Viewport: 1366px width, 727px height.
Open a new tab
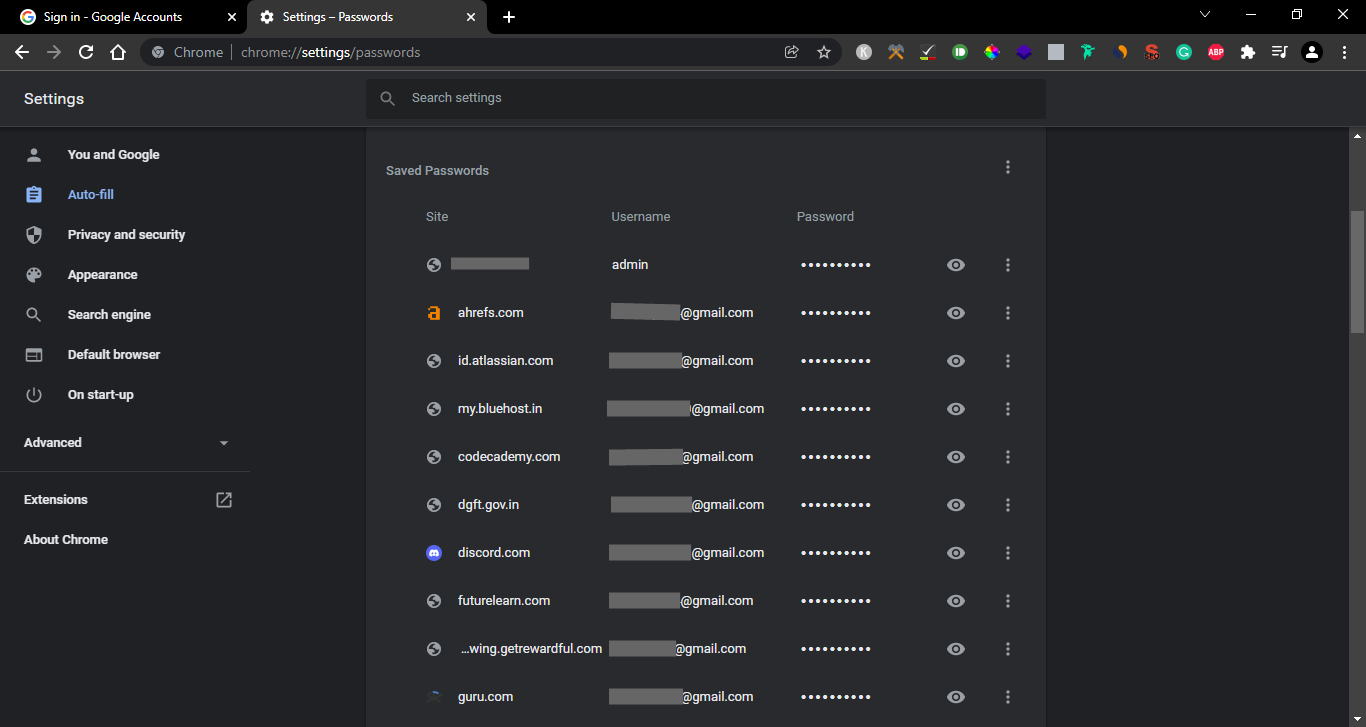tap(509, 17)
